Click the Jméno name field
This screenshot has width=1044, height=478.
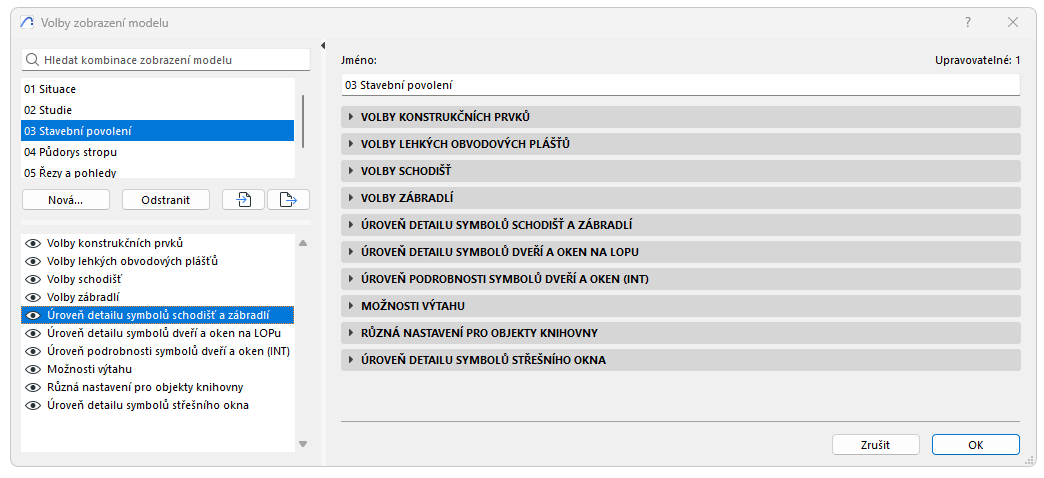pos(680,85)
